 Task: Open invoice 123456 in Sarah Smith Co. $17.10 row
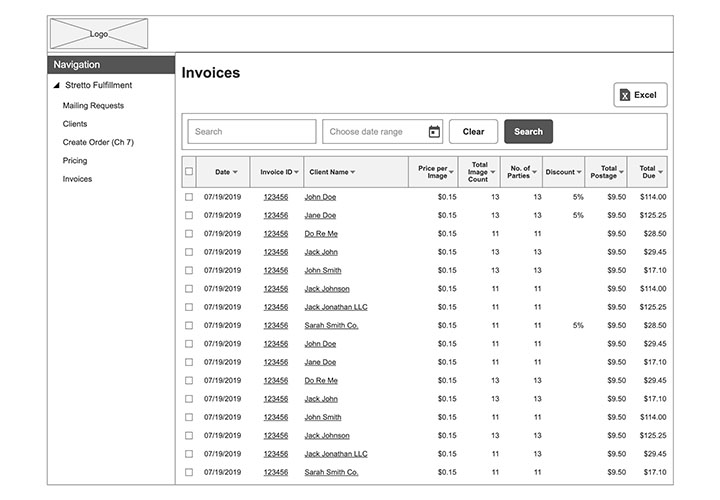point(276,472)
